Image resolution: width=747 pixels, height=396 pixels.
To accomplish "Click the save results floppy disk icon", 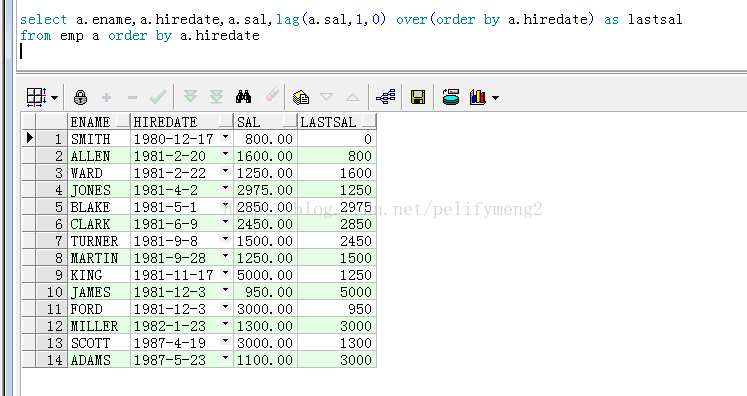I will tap(418, 97).
